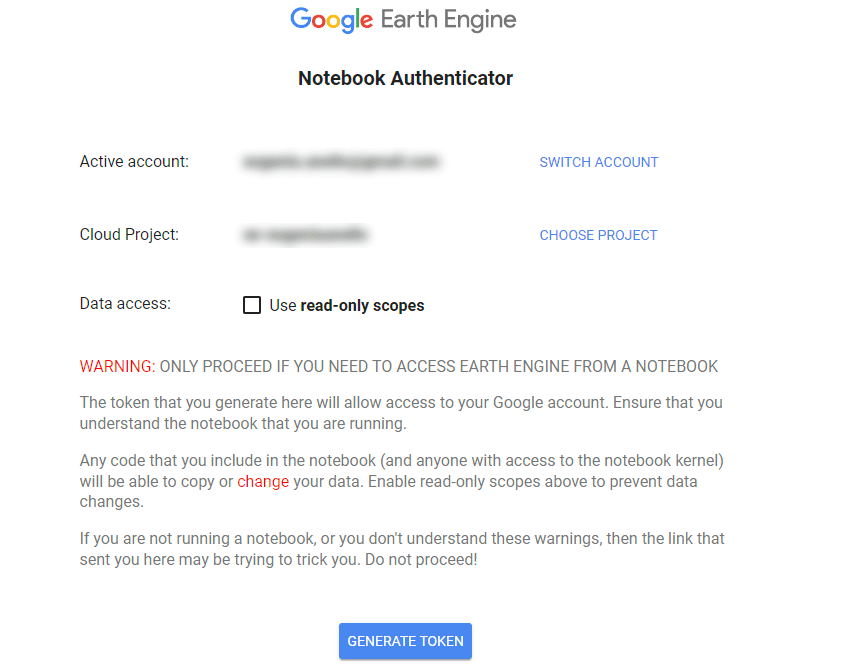Screen dimensions: 850x669
Task: Enable the read-only scopes checkbox
Action: [252, 305]
